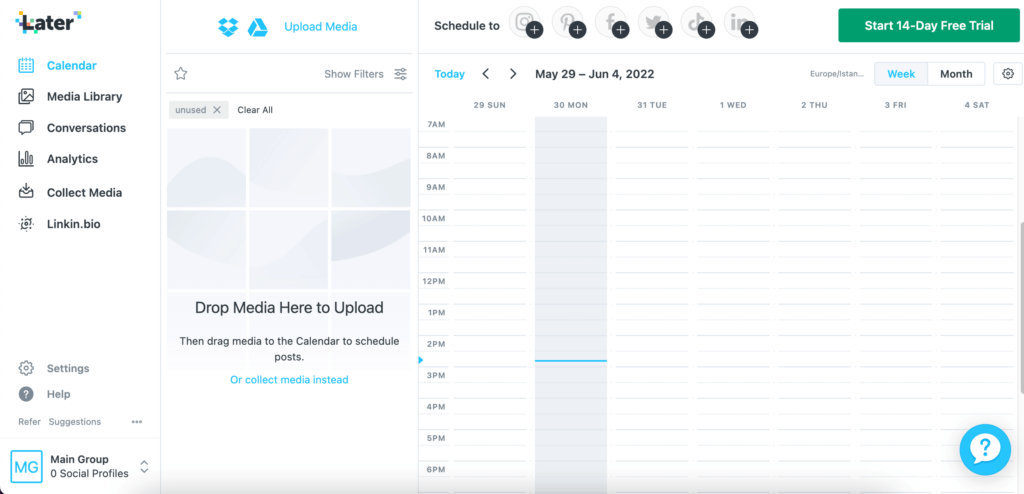Image resolution: width=1024 pixels, height=494 pixels.
Task: Switch to Week view
Action: coord(901,74)
